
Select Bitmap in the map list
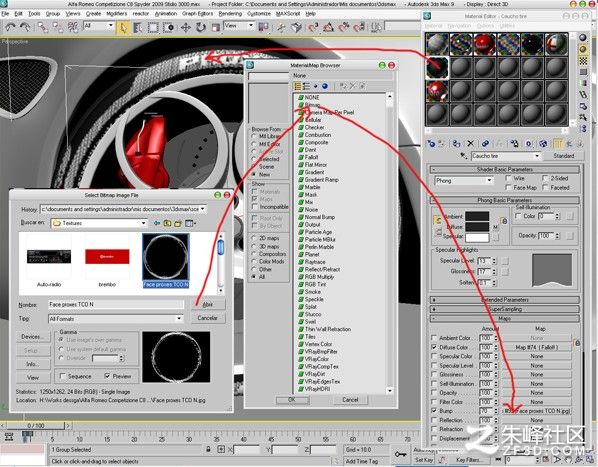point(312,105)
